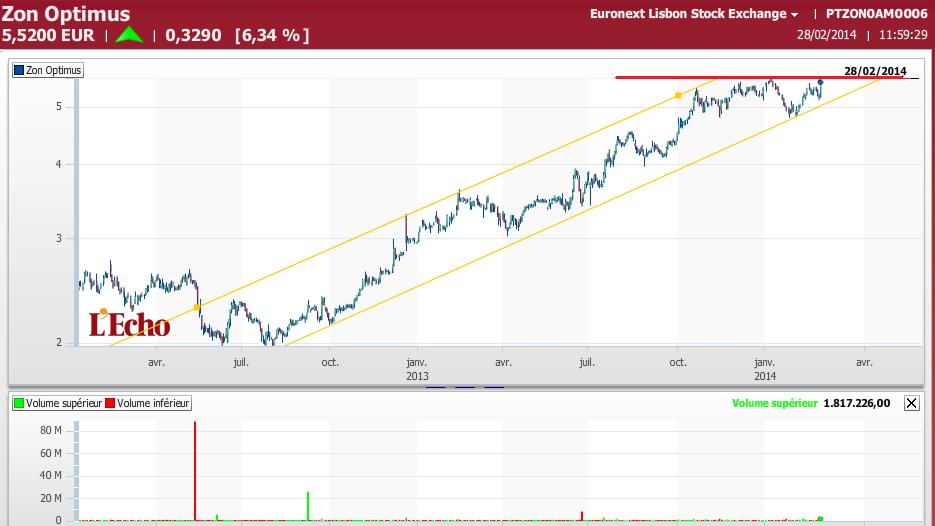Click the 11:59:29 timestamp
Screen dimensions: 935x526
pyautogui.click(x=903, y=35)
